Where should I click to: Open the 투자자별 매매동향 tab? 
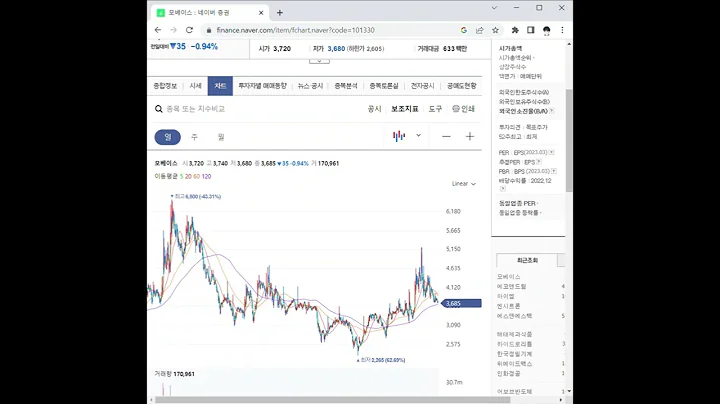pos(262,86)
